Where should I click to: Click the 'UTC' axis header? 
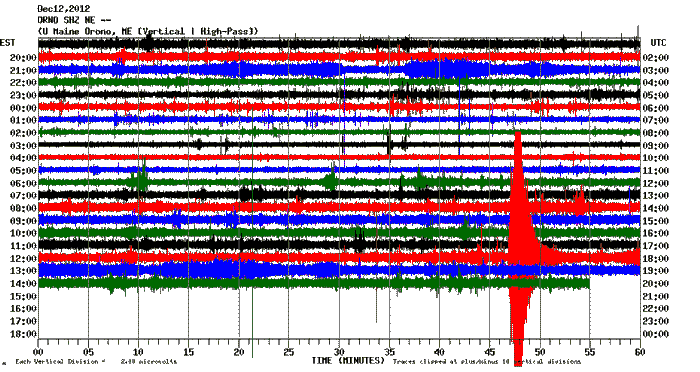click(x=658, y=43)
